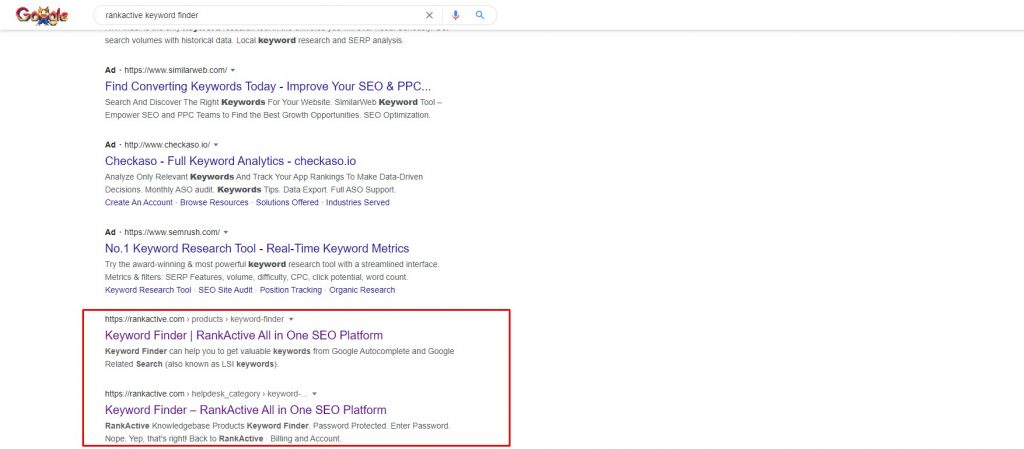The width and height of the screenshot is (1024, 449).
Task: Clear the search query with the X icon
Action: tap(429, 15)
